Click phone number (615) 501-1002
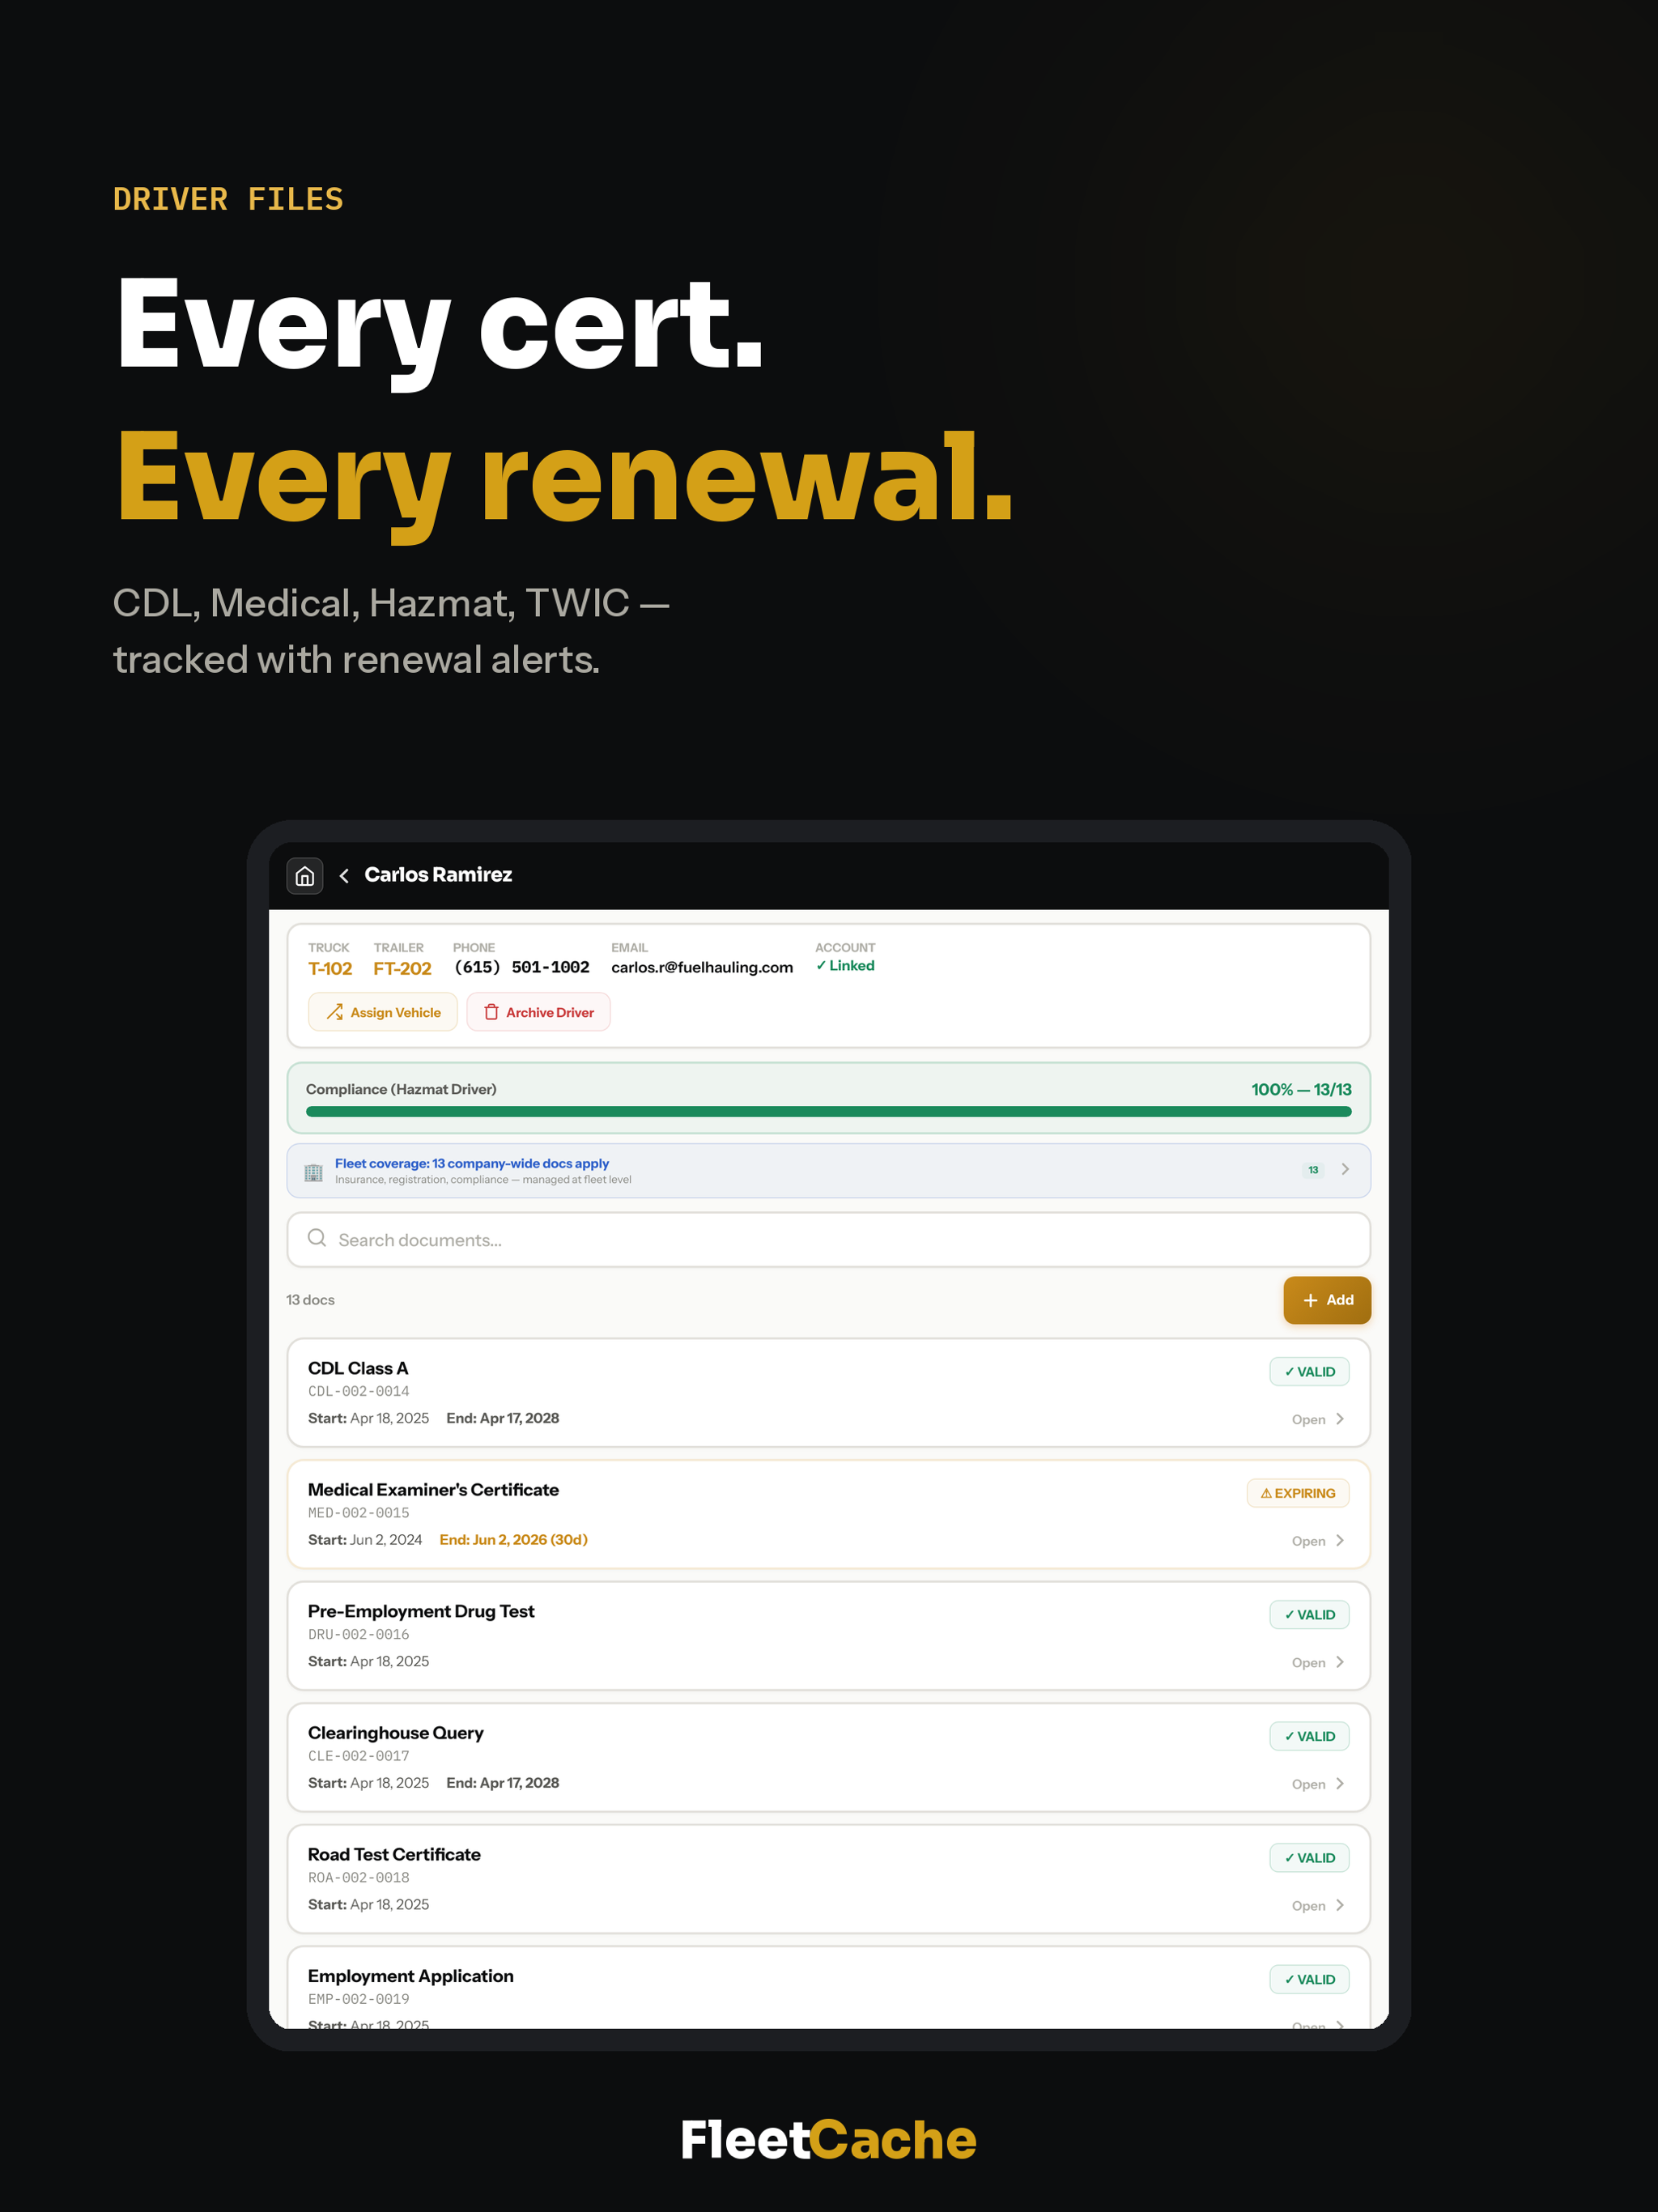This screenshot has width=1658, height=2212. (x=521, y=967)
